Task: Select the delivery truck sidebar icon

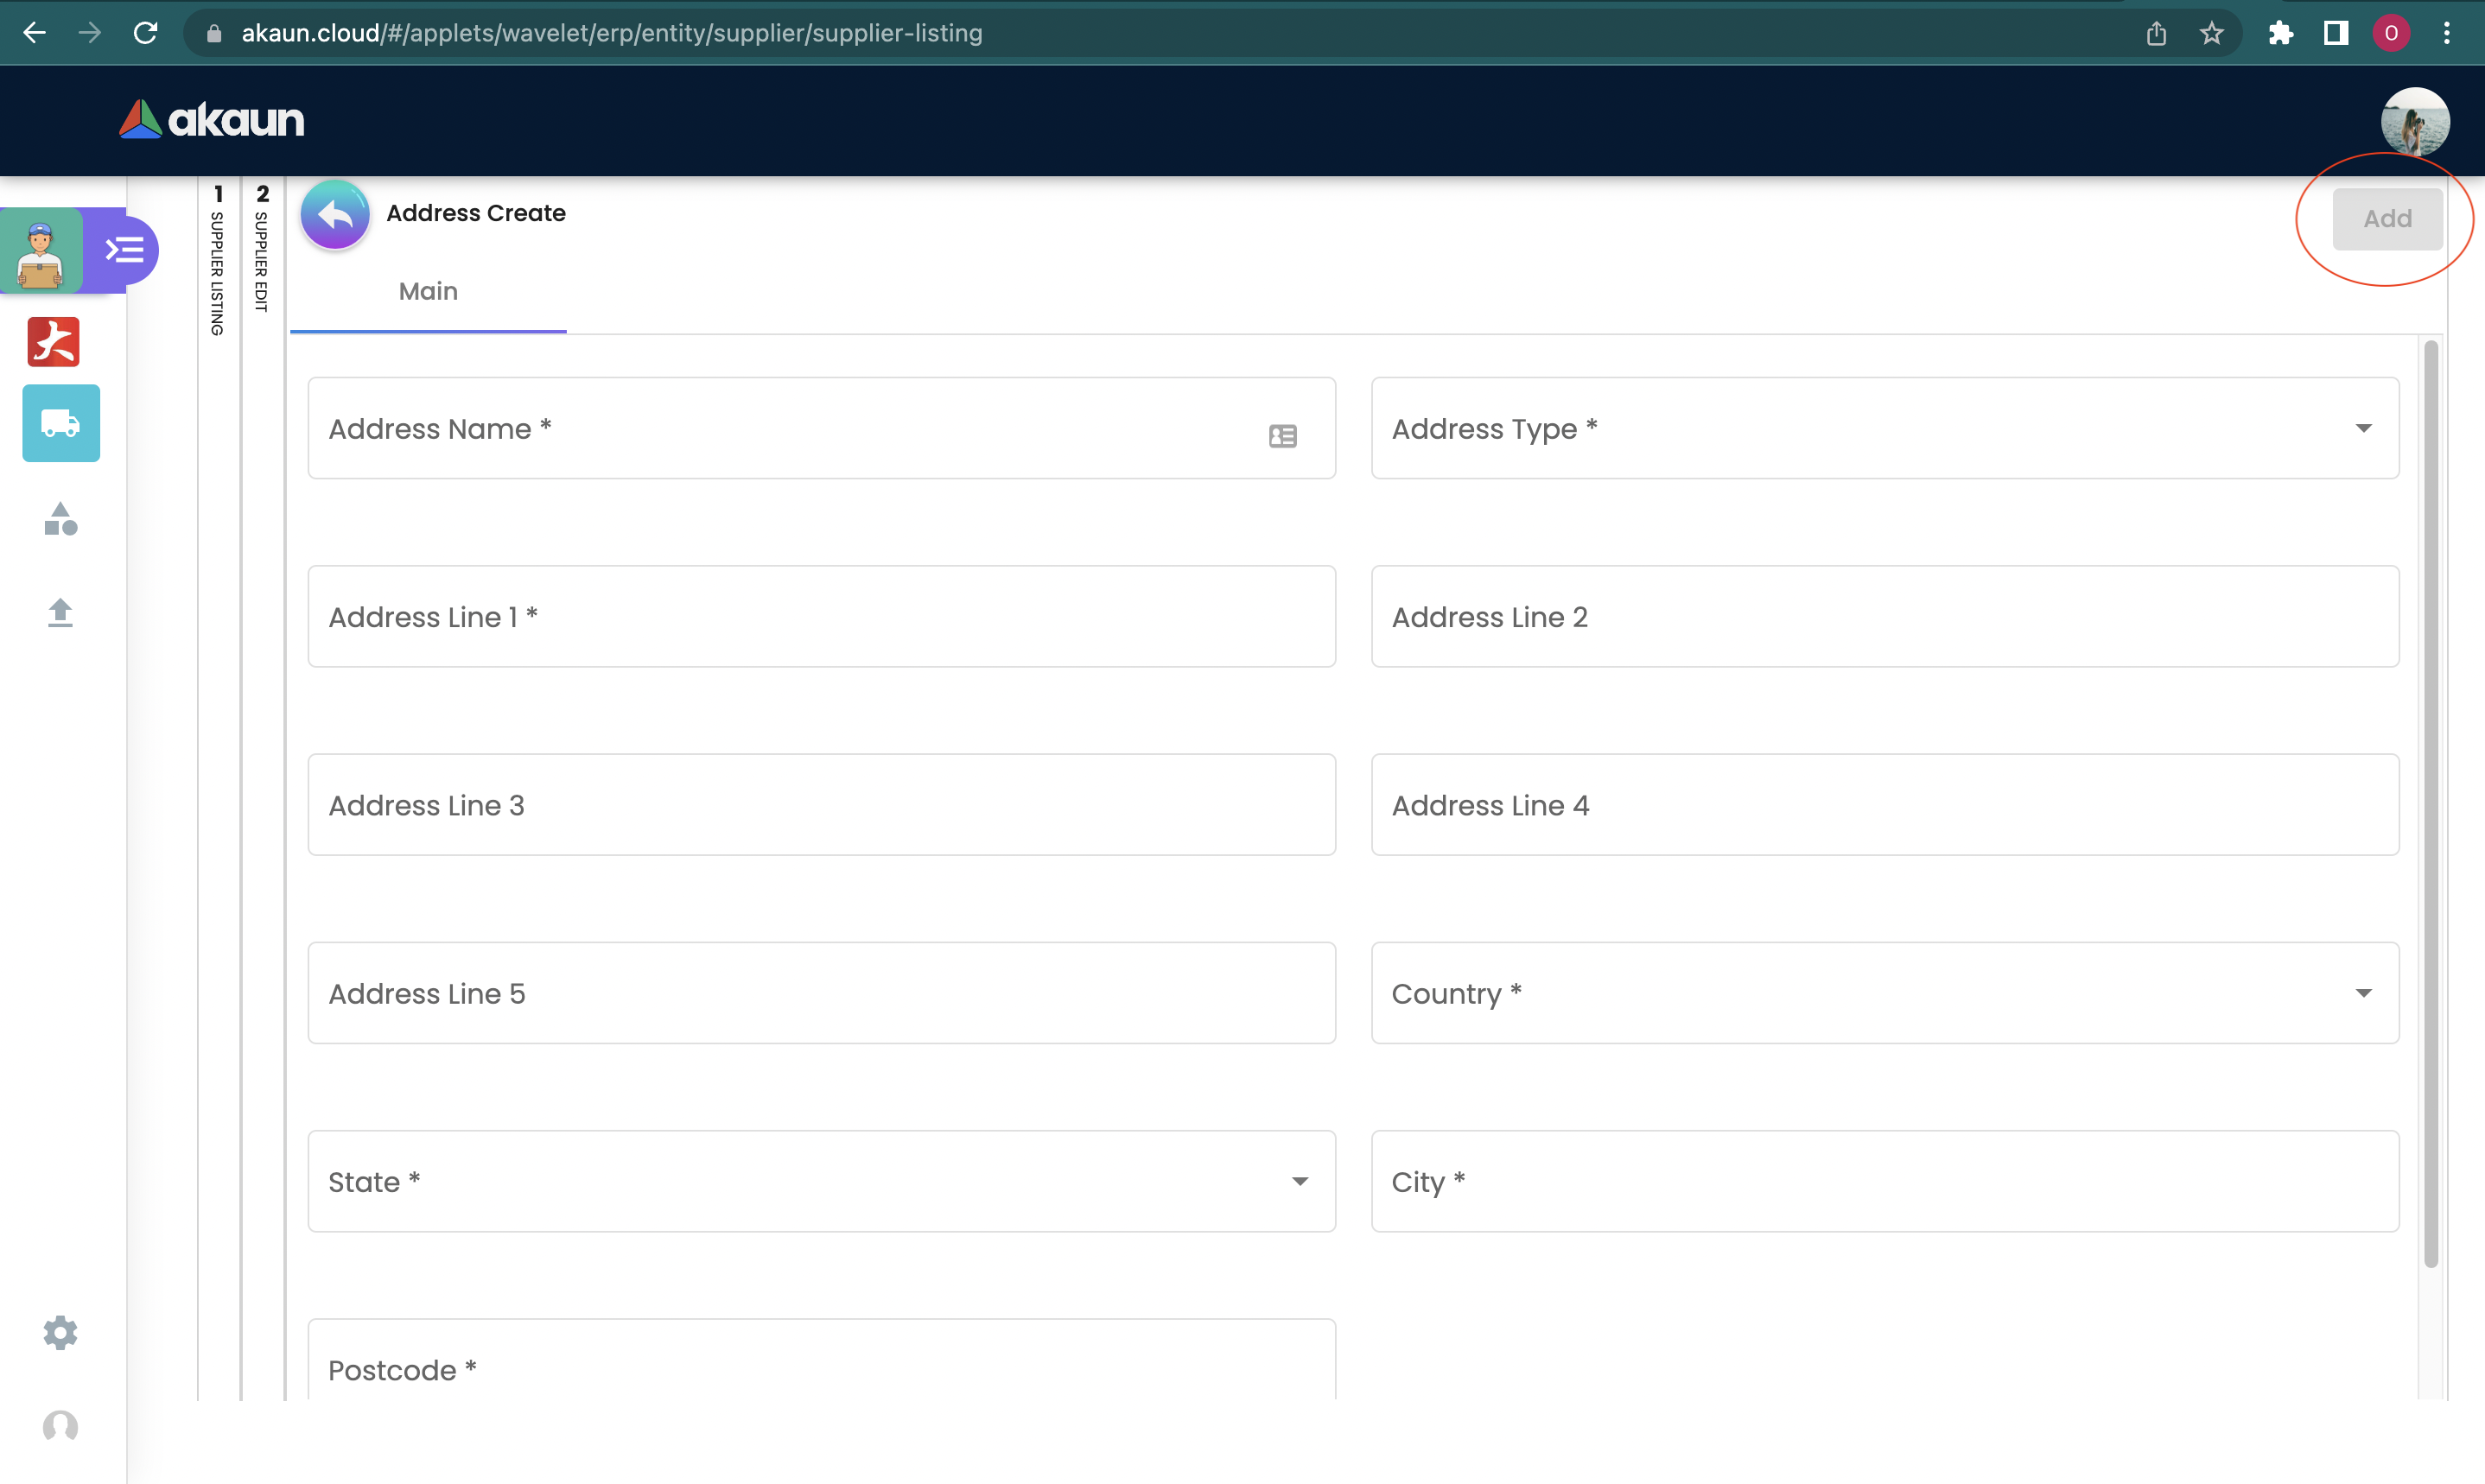Action: 61,423
